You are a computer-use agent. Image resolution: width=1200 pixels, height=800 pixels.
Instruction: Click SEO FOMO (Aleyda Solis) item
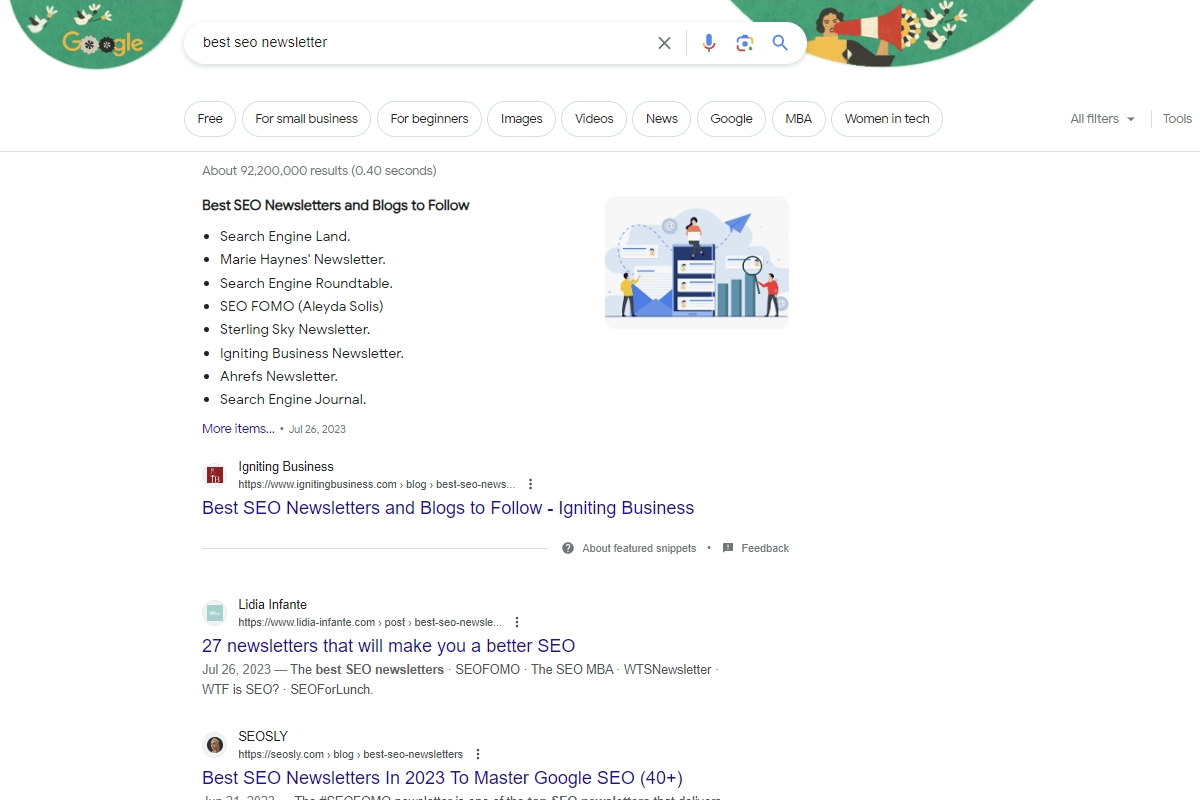pyautogui.click(x=302, y=306)
